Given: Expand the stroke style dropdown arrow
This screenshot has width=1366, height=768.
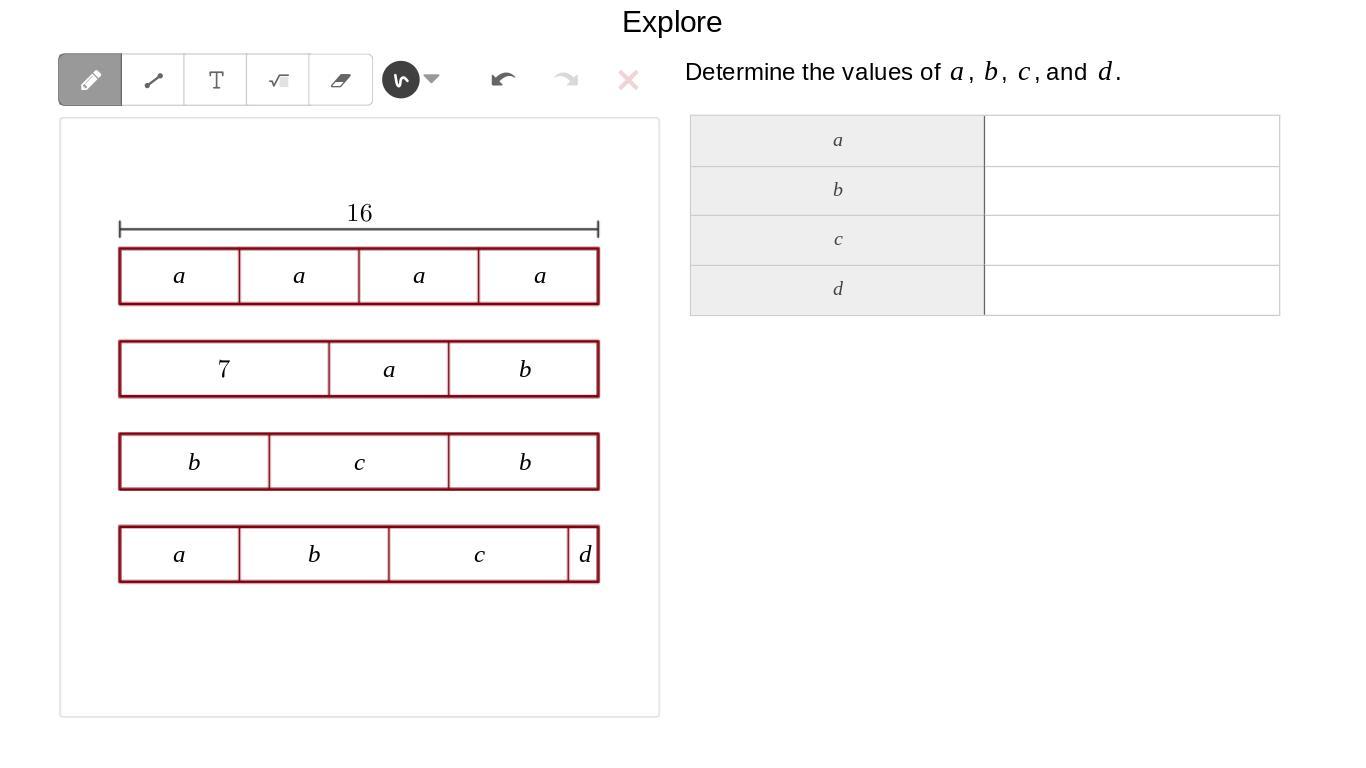Looking at the screenshot, I should pos(432,79).
